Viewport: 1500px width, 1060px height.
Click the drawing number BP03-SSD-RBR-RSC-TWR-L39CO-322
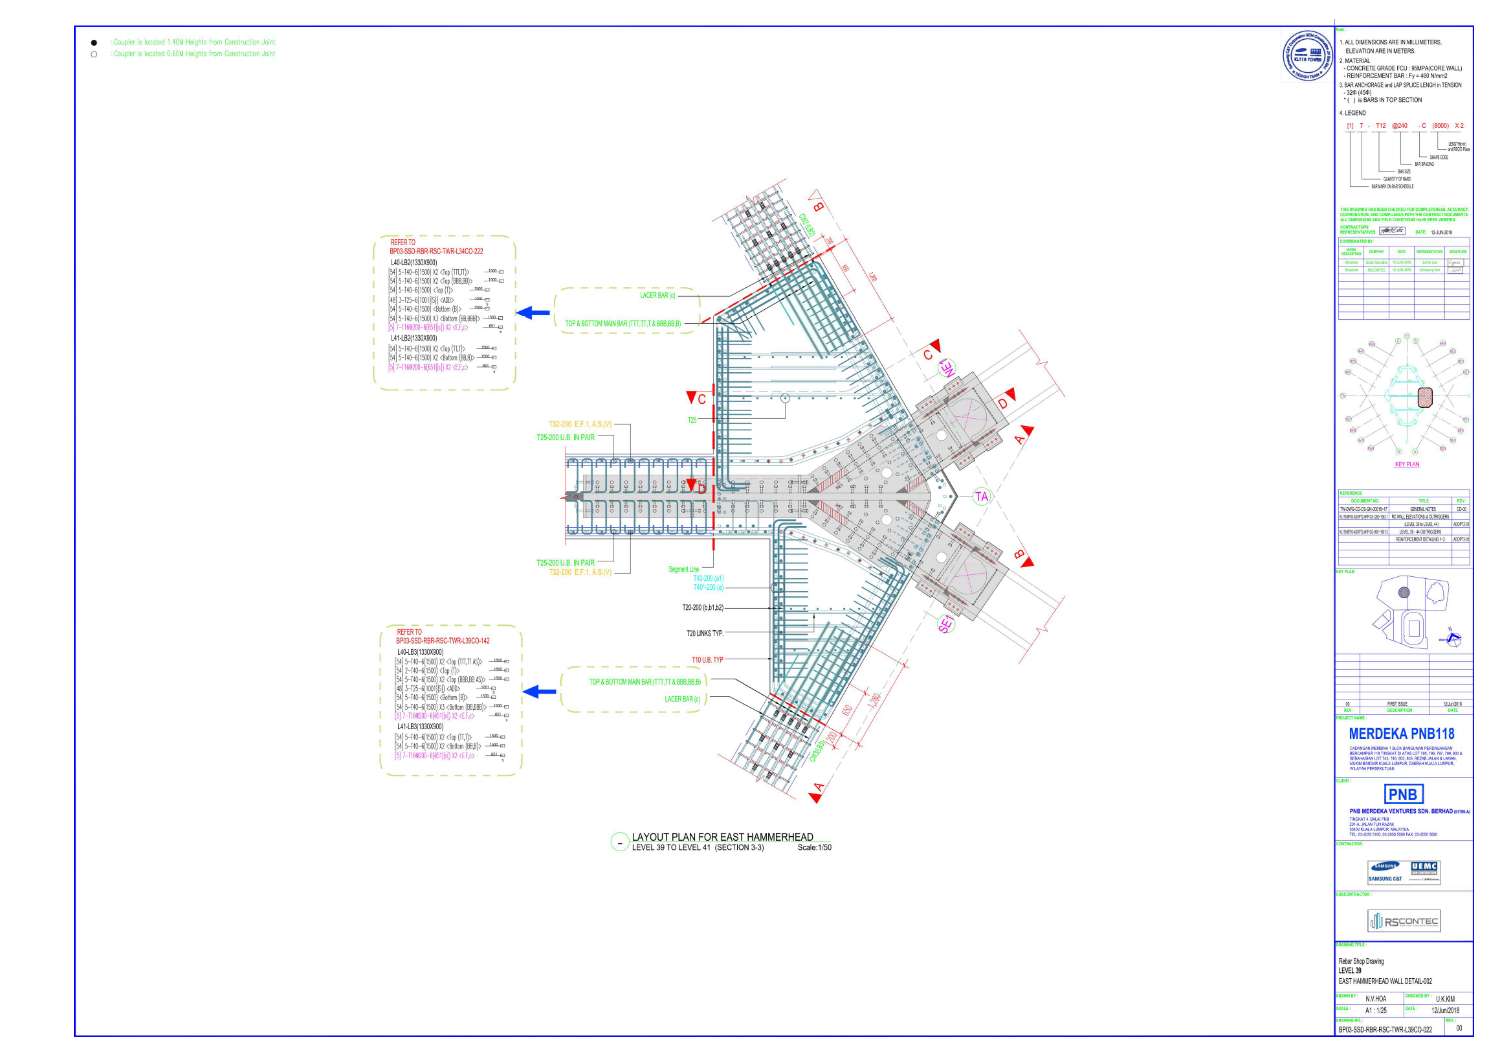[x=1386, y=1028]
